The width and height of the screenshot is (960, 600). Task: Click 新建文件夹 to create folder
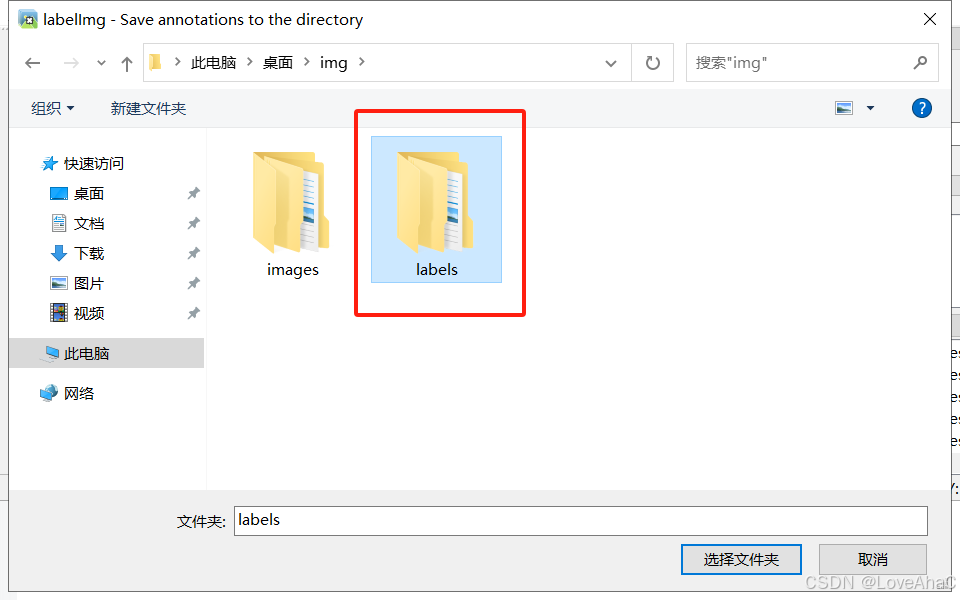pyautogui.click(x=148, y=108)
